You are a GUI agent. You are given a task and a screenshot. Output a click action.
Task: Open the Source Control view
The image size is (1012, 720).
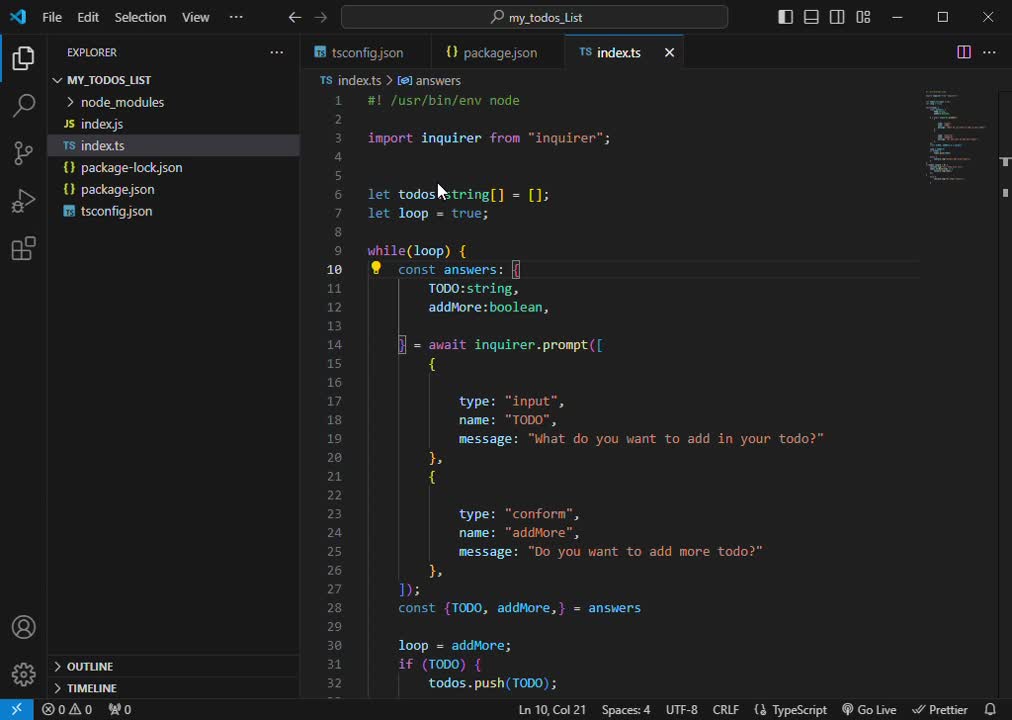pos(23,153)
